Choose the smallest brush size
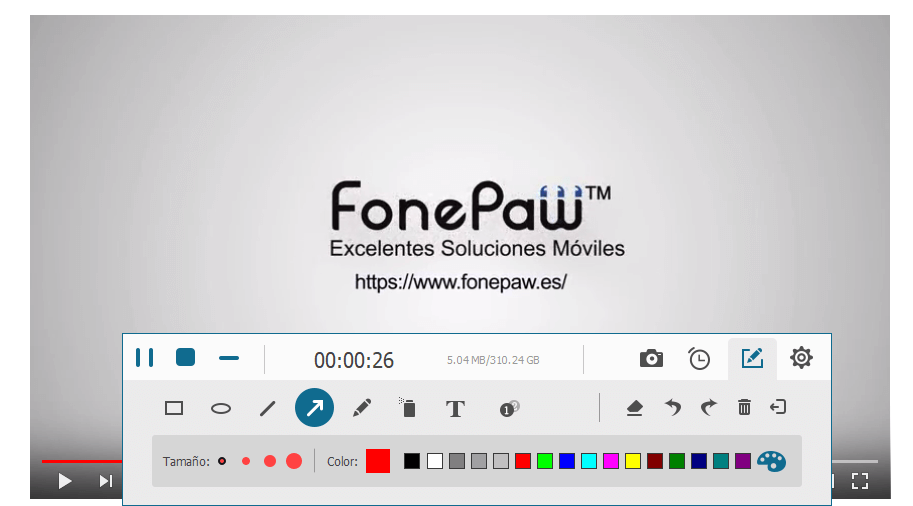The width and height of the screenshot is (913, 506). pyautogui.click(x=222, y=461)
